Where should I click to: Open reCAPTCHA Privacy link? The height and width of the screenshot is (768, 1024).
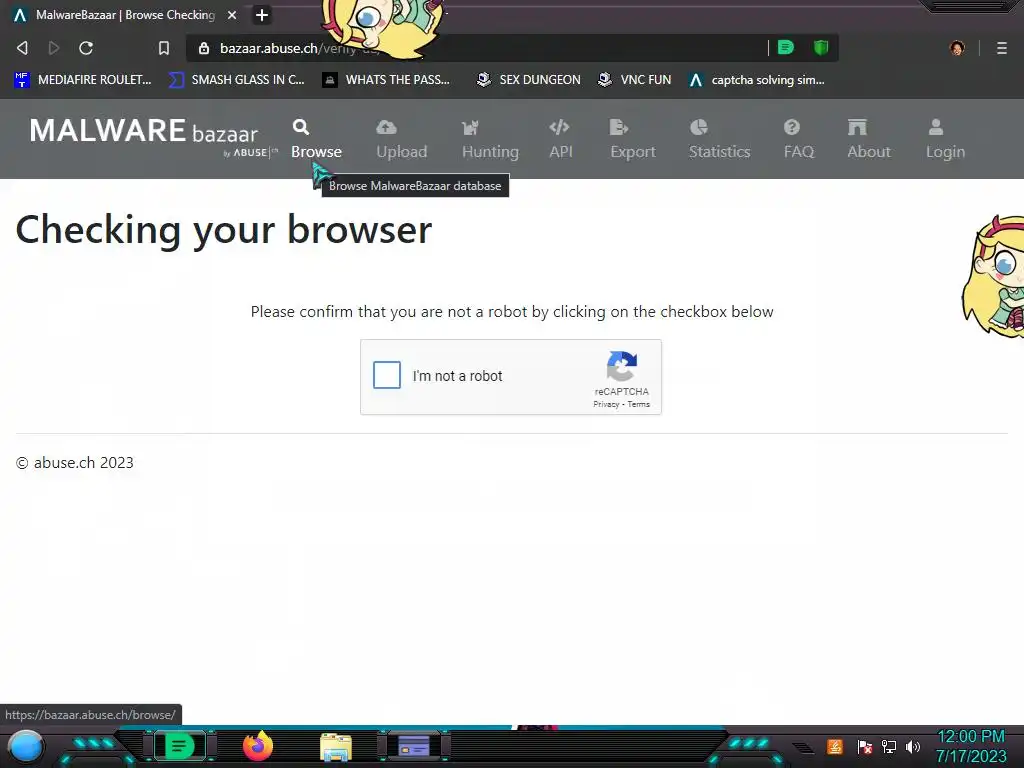pyautogui.click(x=606, y=404)
